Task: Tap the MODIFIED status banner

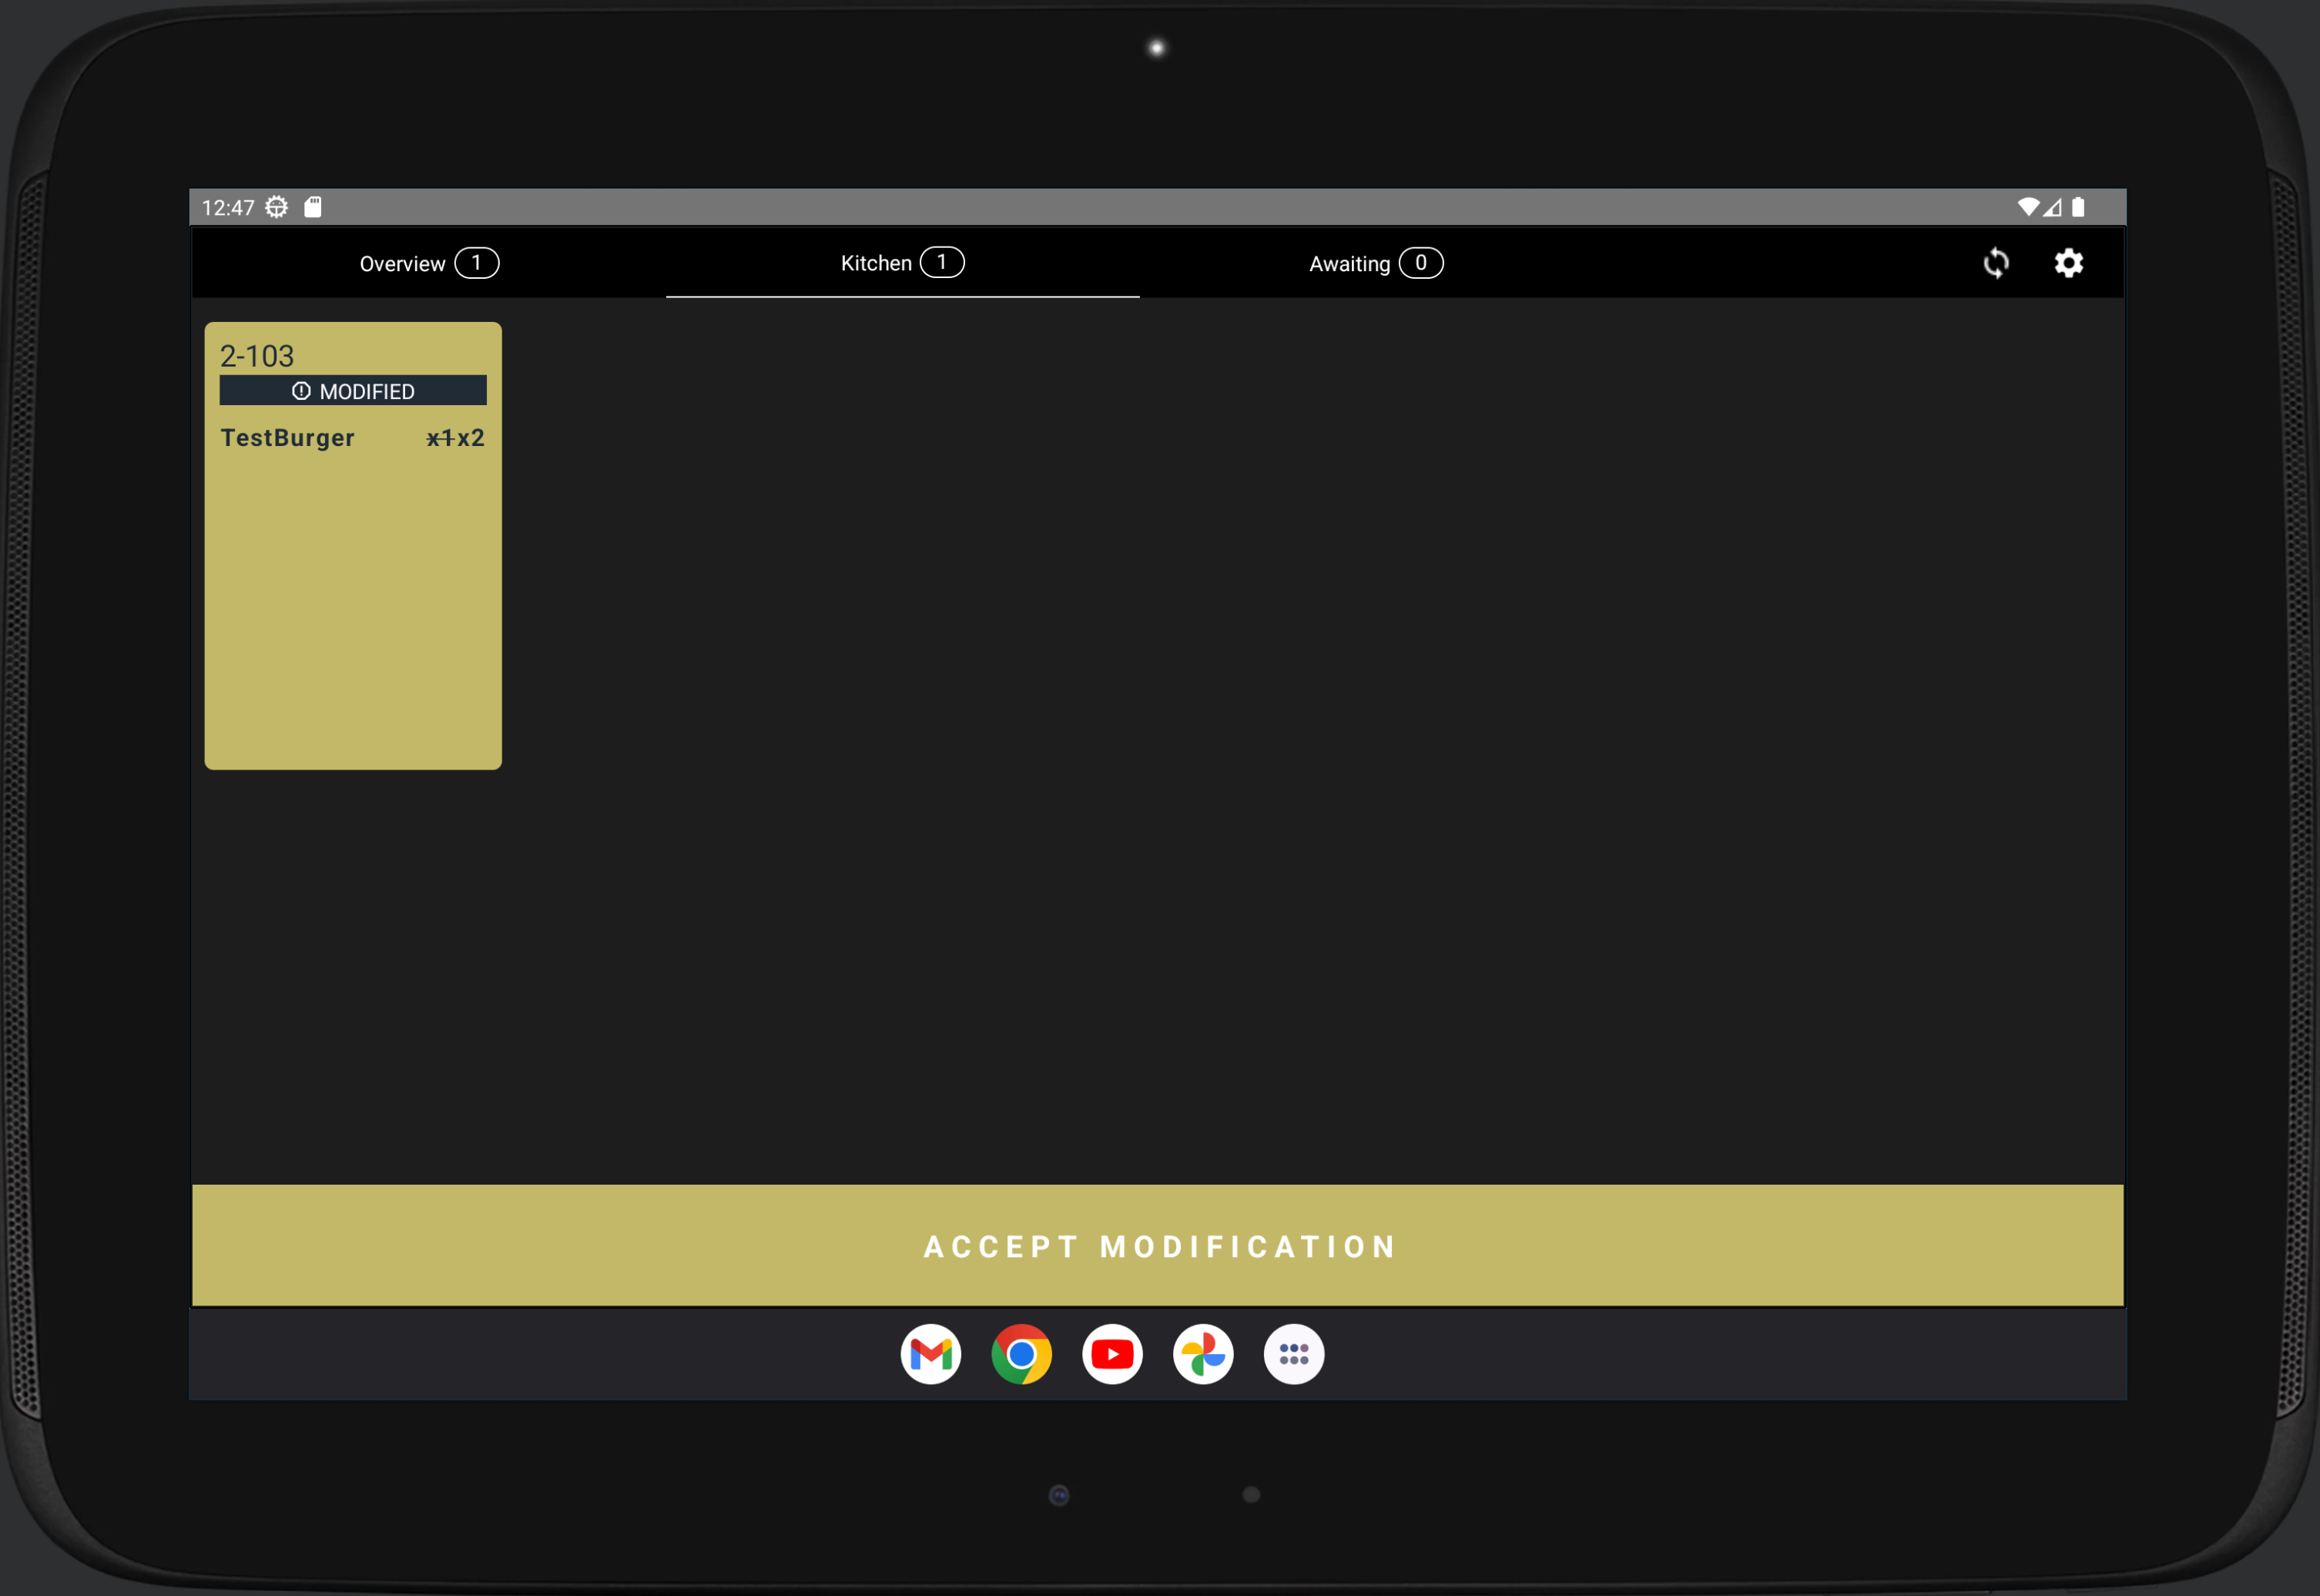Action: (x=353, y=391)
